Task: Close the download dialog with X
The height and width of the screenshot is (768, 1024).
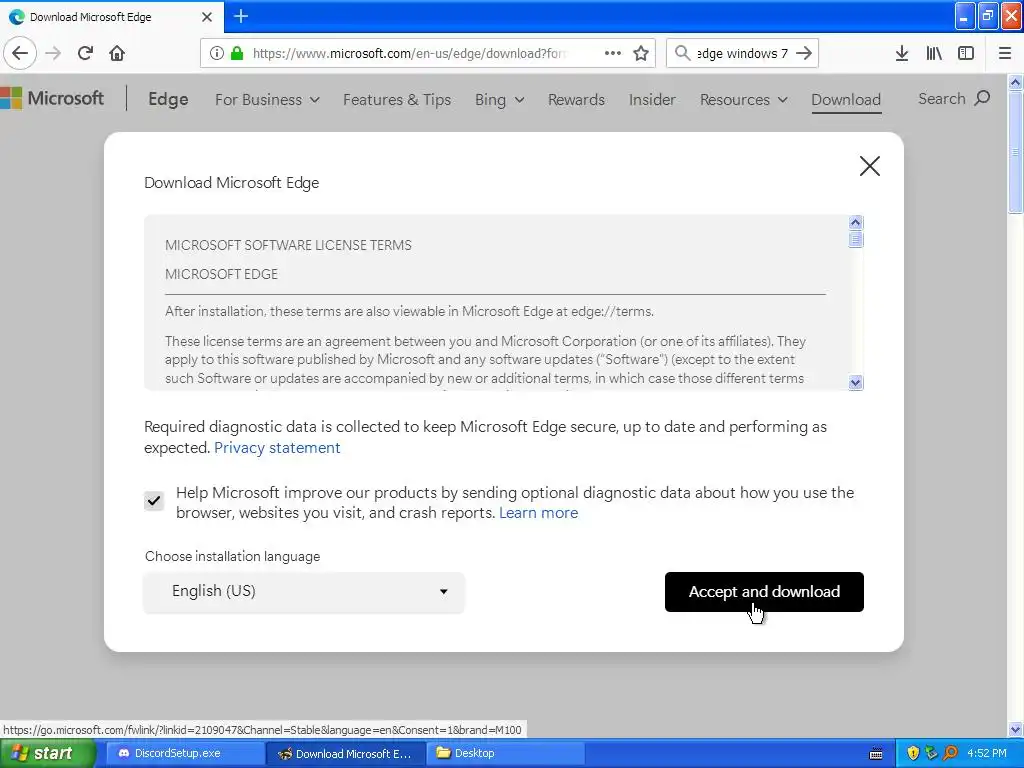Action: [869, 166]
